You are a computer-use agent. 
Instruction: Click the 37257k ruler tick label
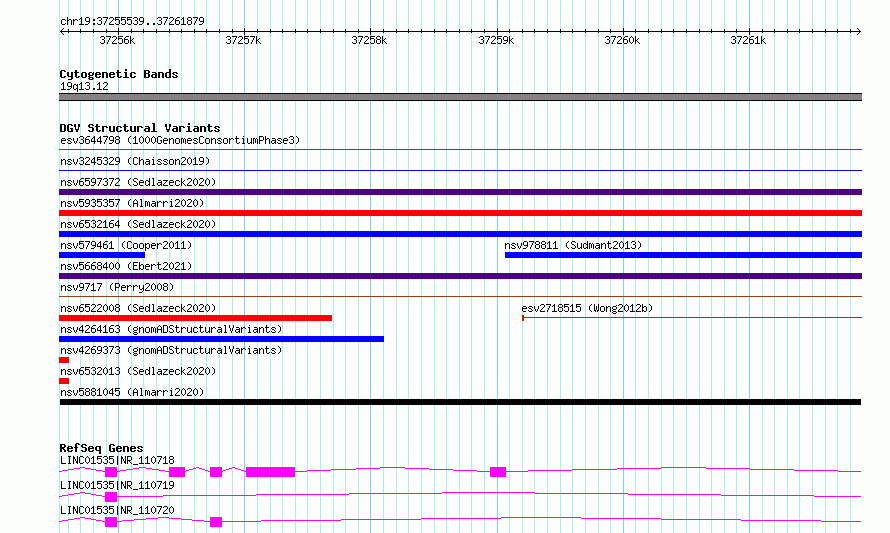coord(243,40)
